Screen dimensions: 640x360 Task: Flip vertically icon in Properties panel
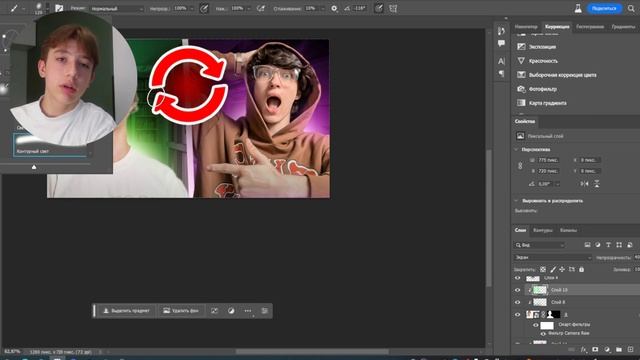pos(597,184)
